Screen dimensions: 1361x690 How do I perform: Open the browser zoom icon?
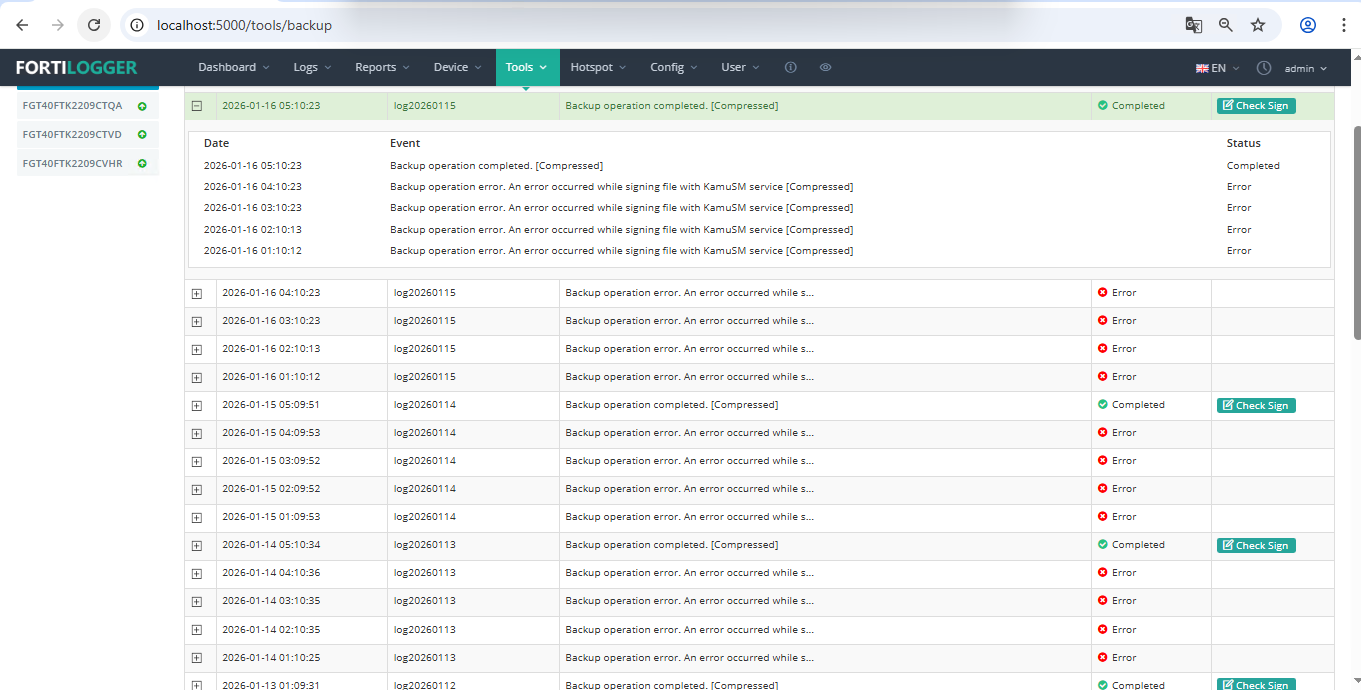pyautogui.click(x=1226, y=25)
